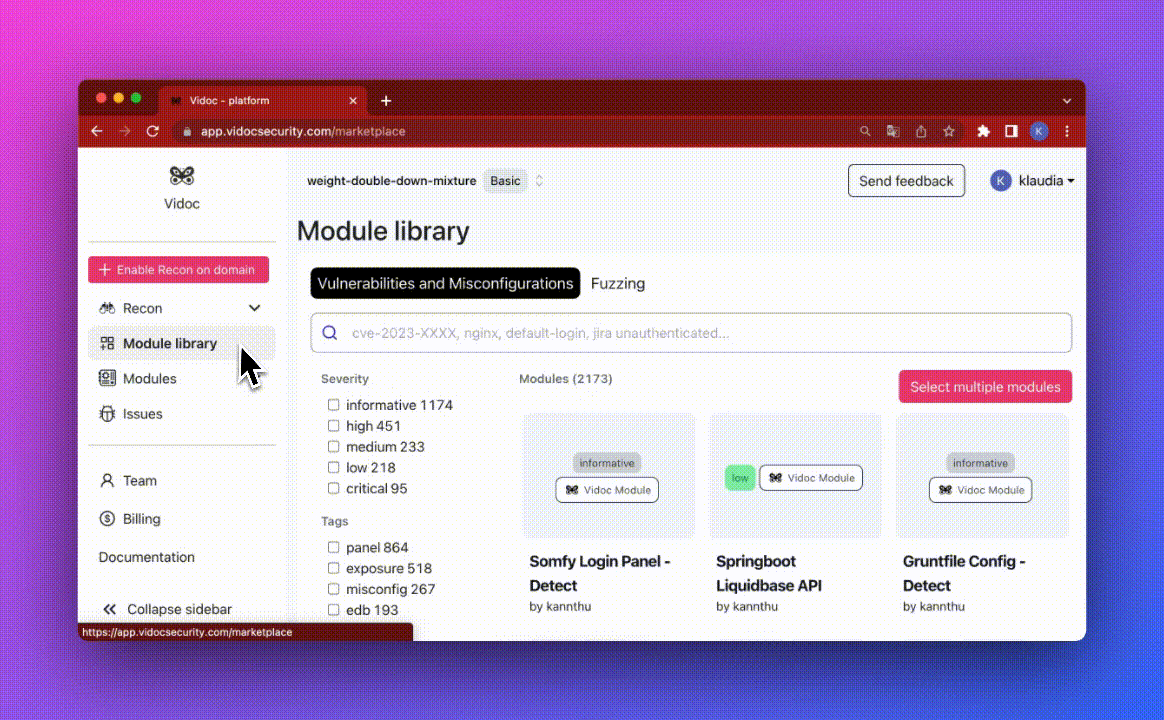1164x720 pixels.
Task: Open the browser extensions puzzle icon
Action: (983, 131)
